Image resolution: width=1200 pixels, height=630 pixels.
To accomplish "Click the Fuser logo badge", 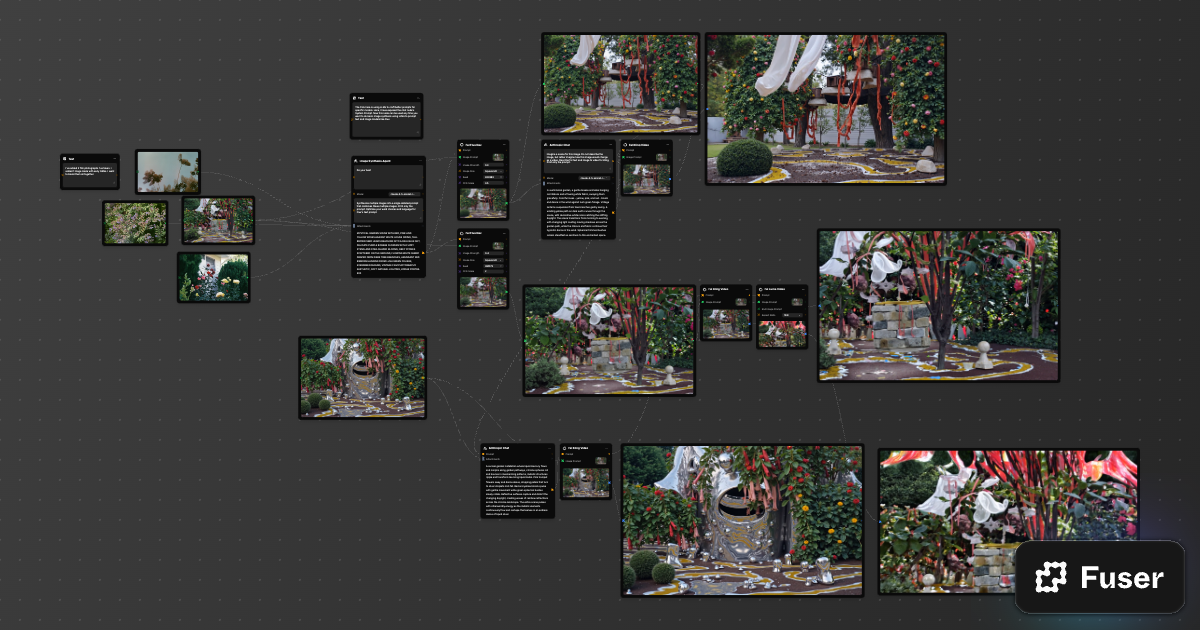I will click(x=1099, y=577).
